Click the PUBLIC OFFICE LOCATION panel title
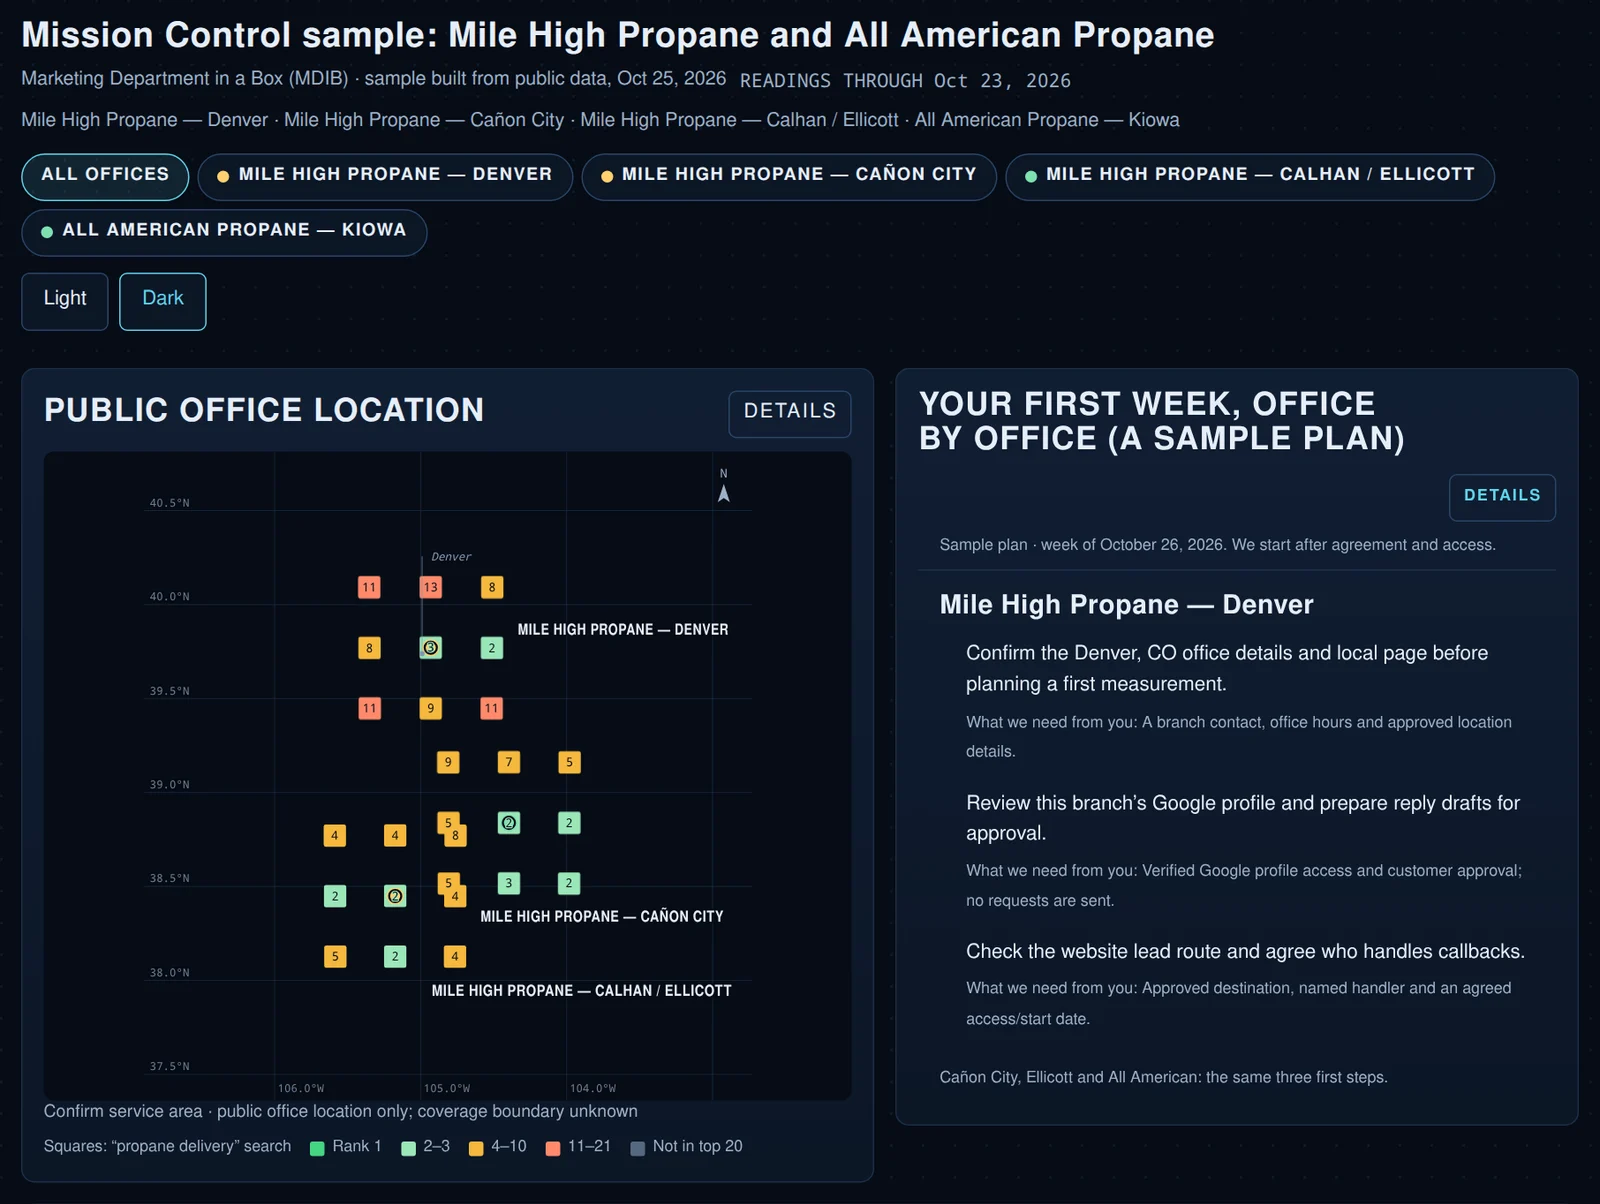Viewport: 1600px width, 1204px height. pyautogui.click(x=264, y=410)
